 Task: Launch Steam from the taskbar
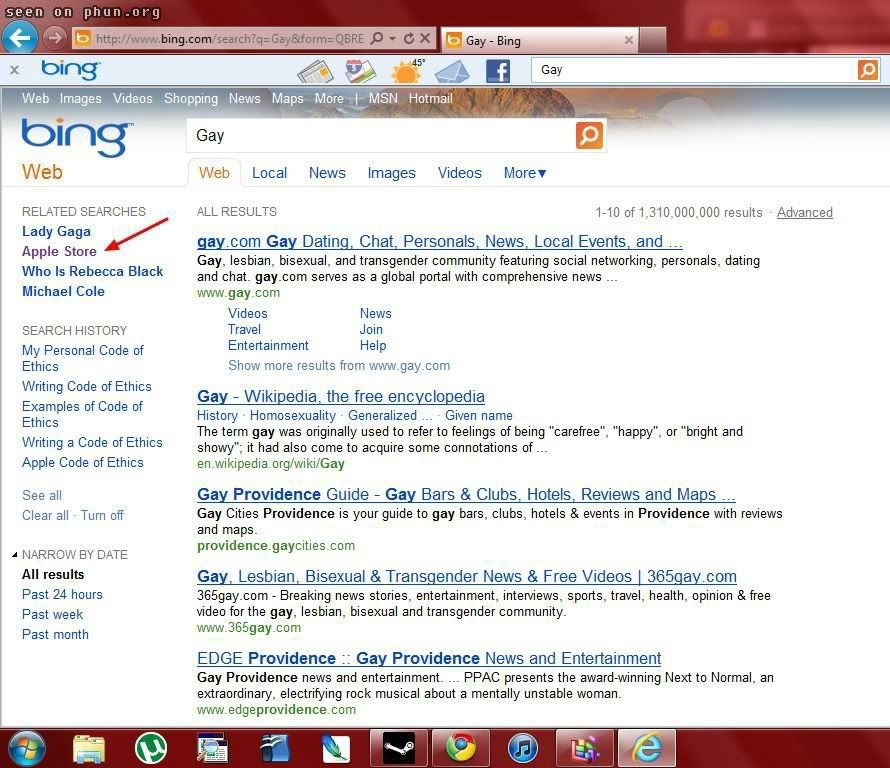[398, 748]
